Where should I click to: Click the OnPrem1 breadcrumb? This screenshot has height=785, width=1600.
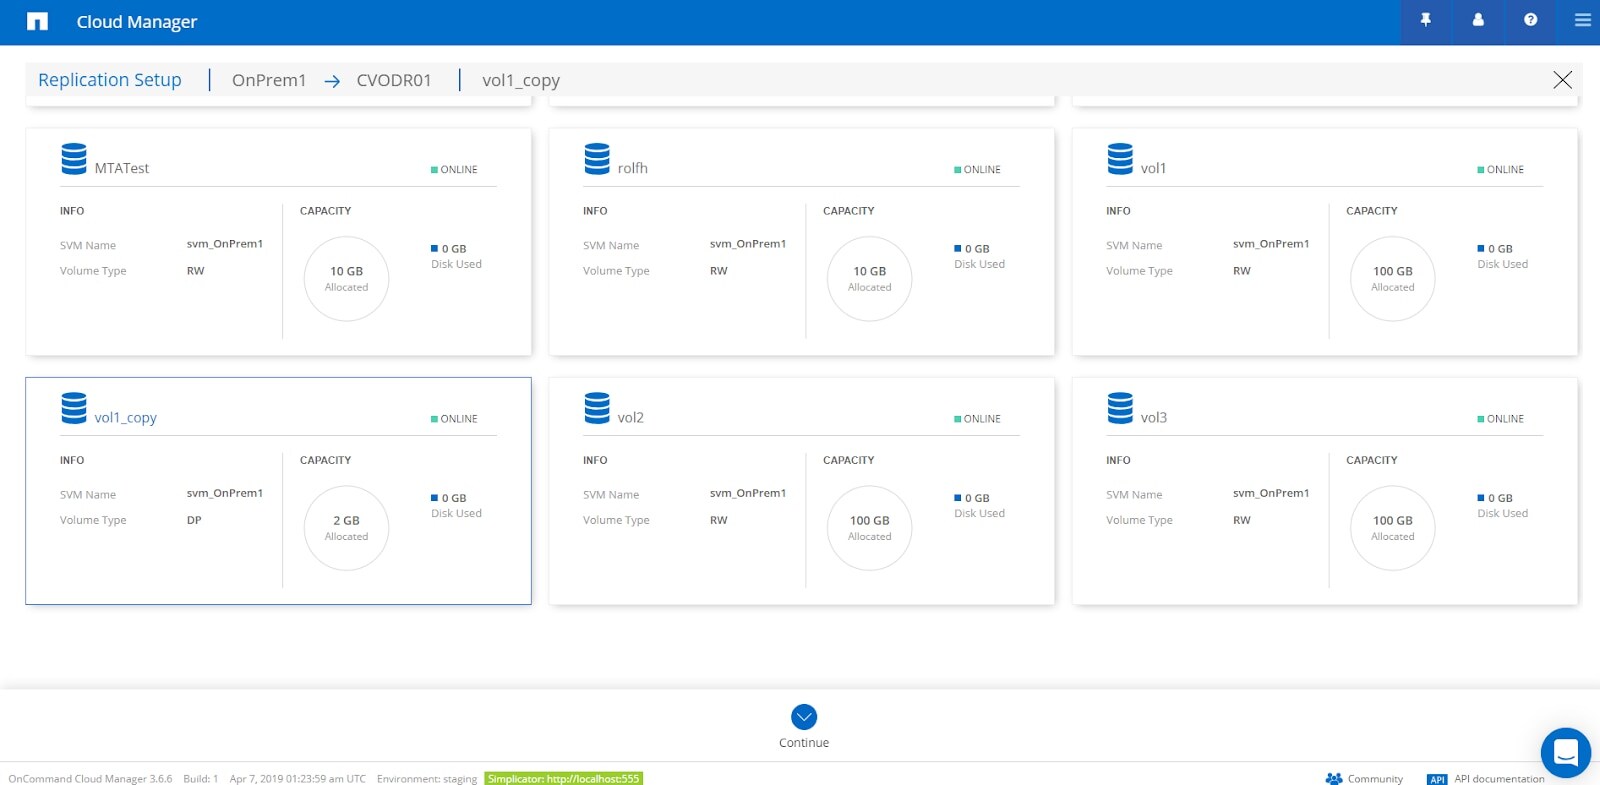pos(269,80)
